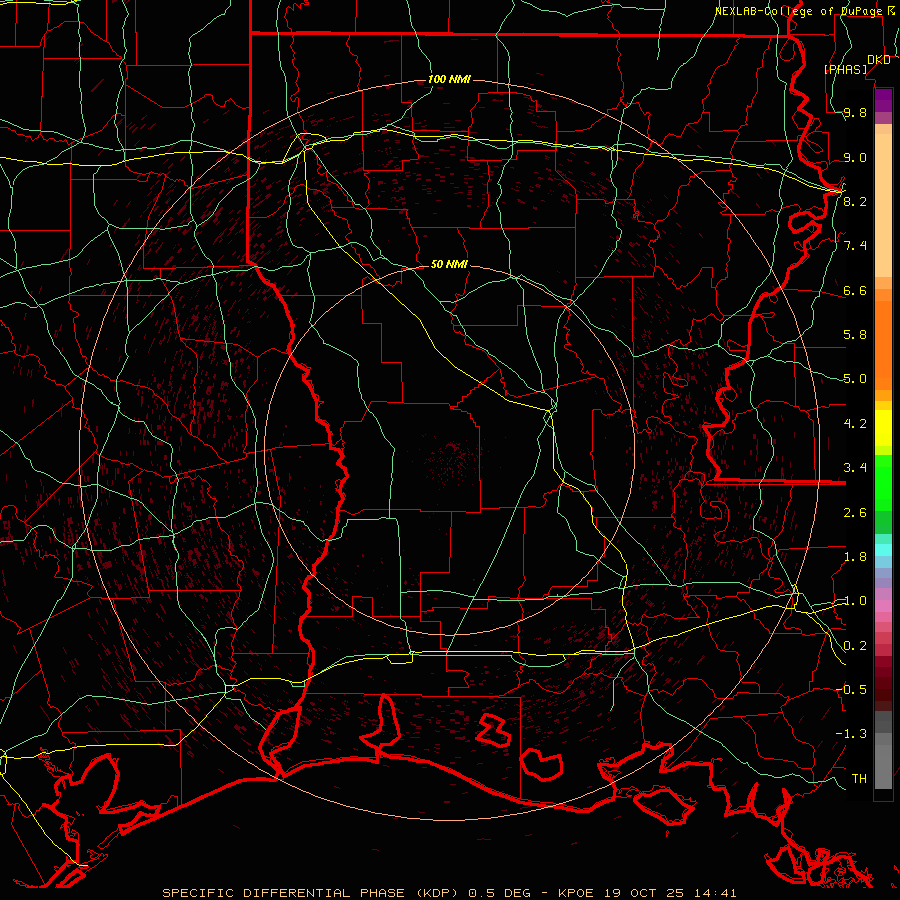Pick the pink band near 1.0 on scale

pos(883,606)
